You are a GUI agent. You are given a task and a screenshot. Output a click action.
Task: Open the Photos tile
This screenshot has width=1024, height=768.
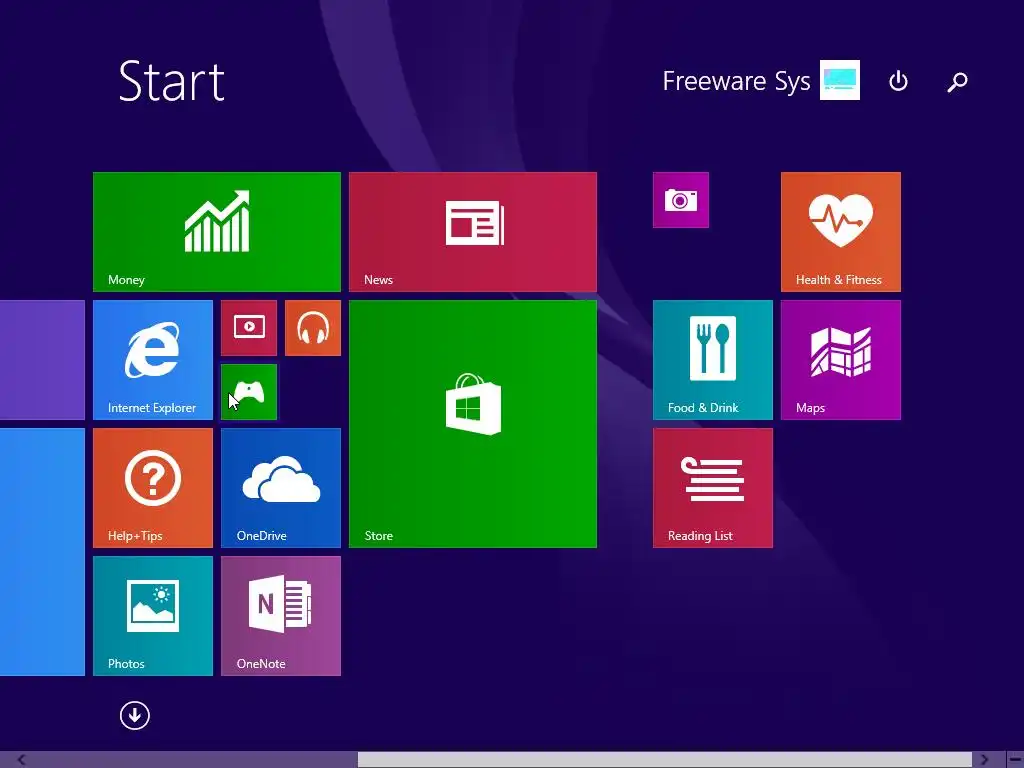pos(153,616)
